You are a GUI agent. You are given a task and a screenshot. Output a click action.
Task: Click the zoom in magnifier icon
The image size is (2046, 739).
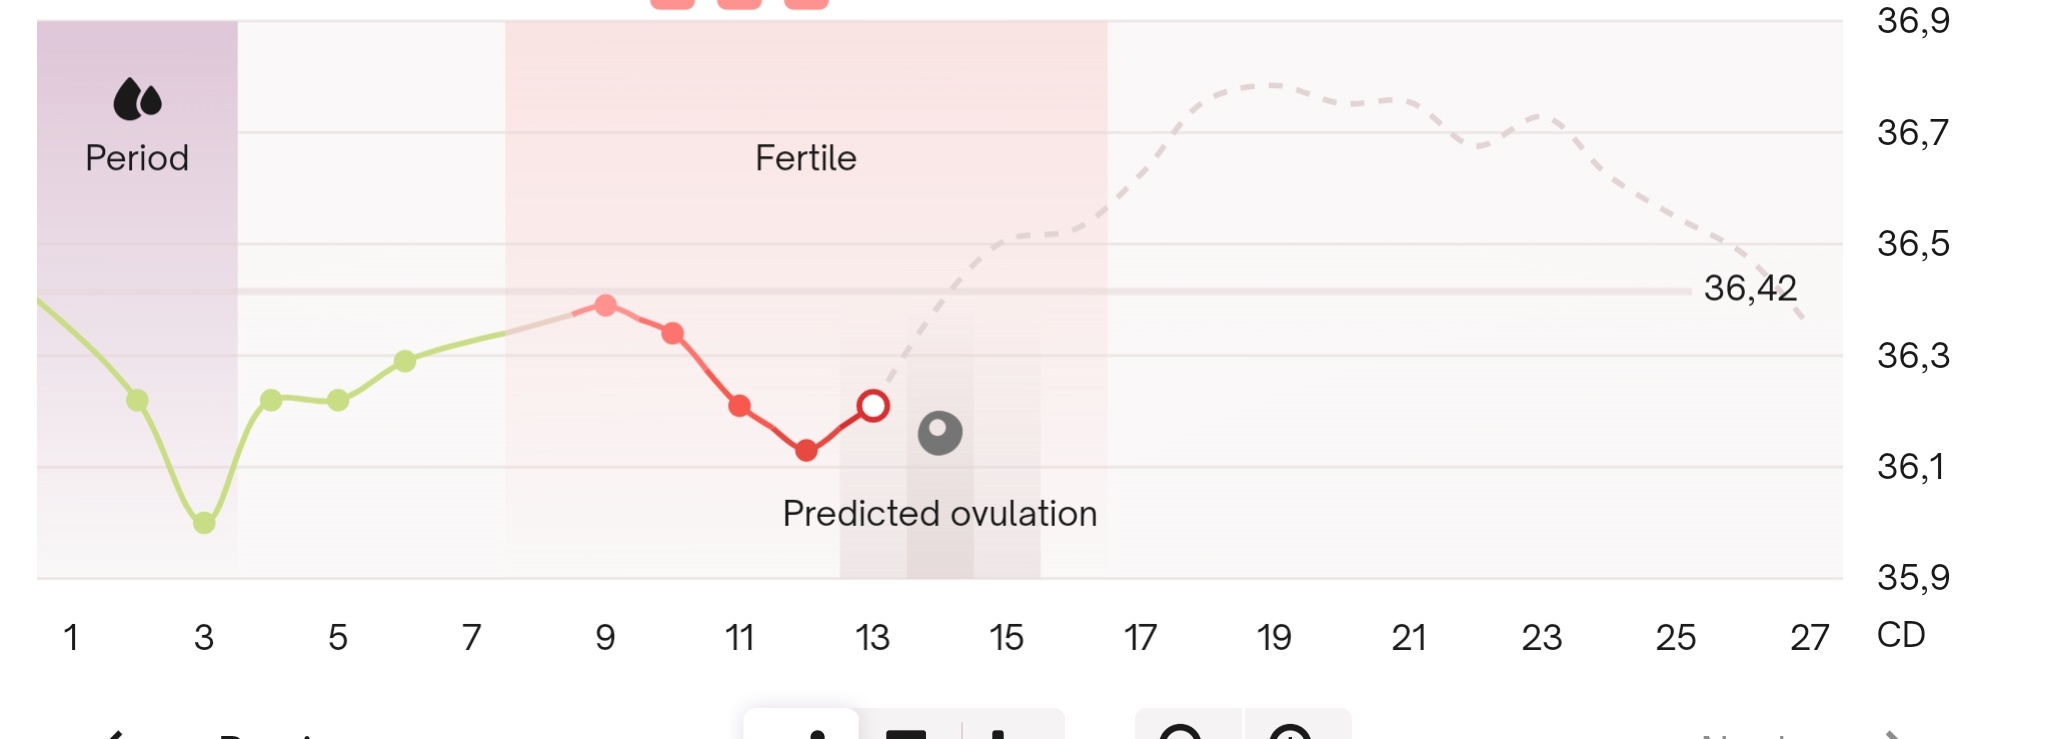[1291, 733]
